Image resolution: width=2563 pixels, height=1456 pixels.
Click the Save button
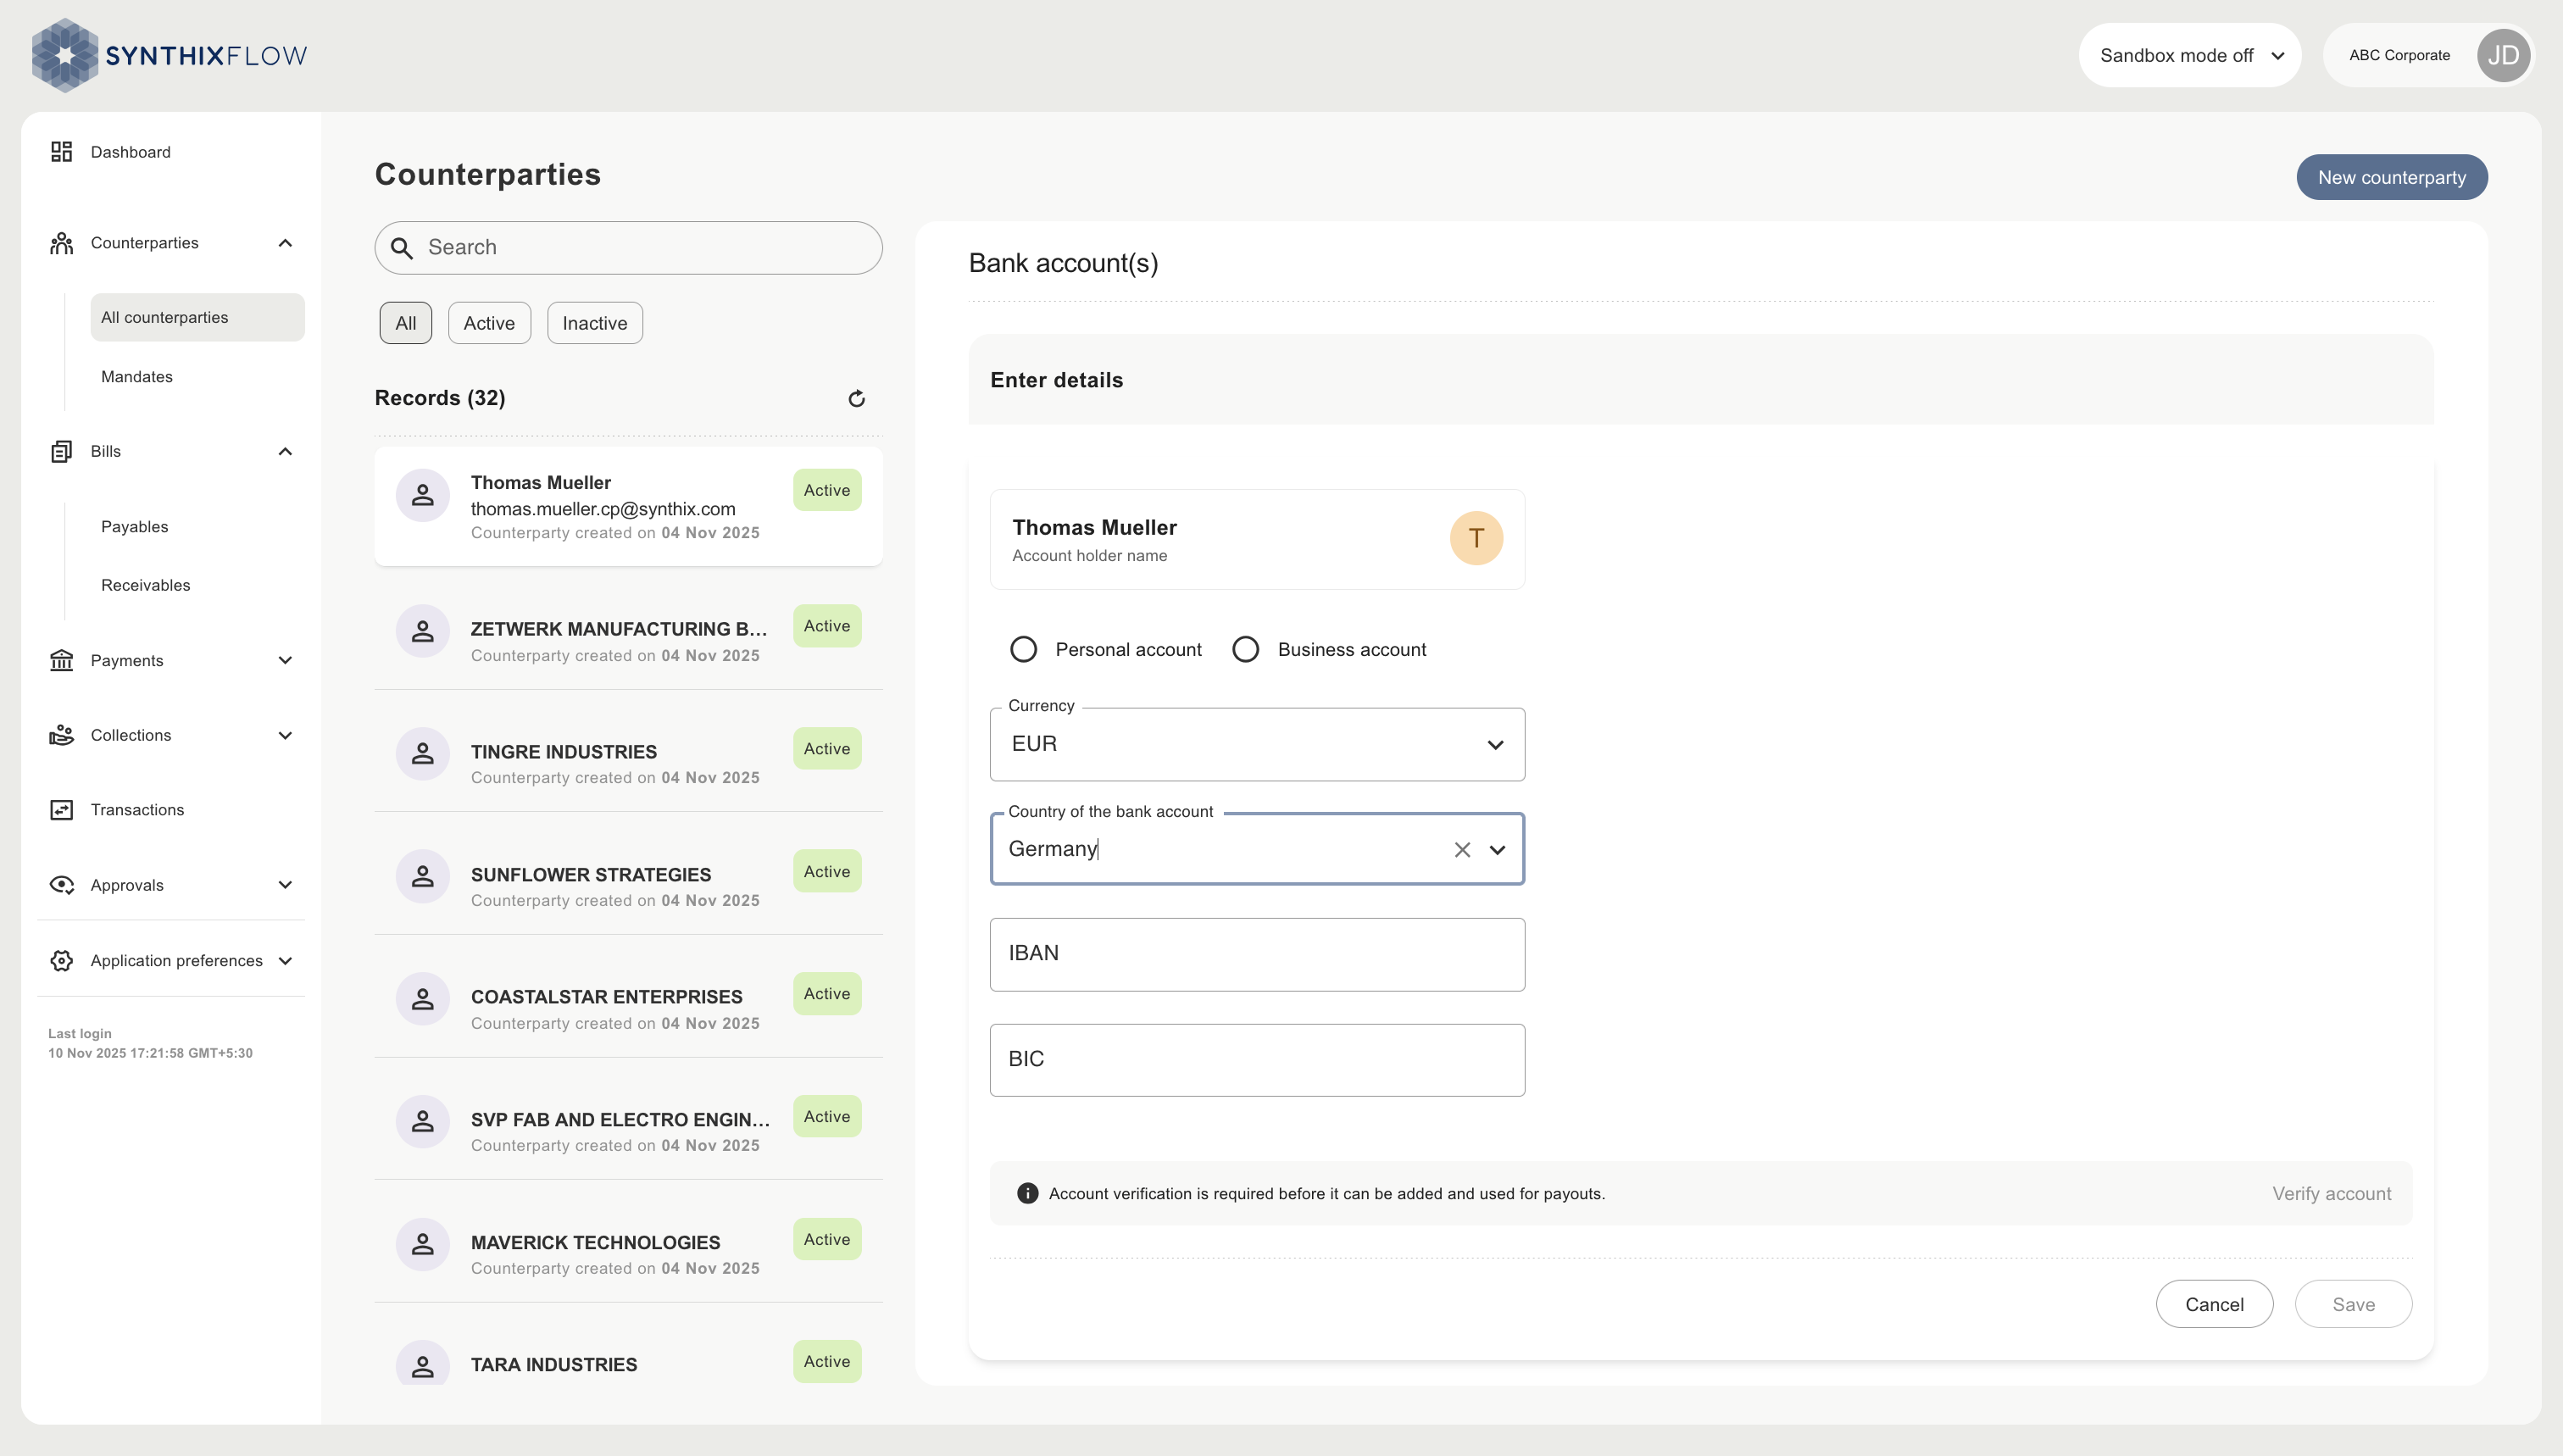pos(2353,1304)
